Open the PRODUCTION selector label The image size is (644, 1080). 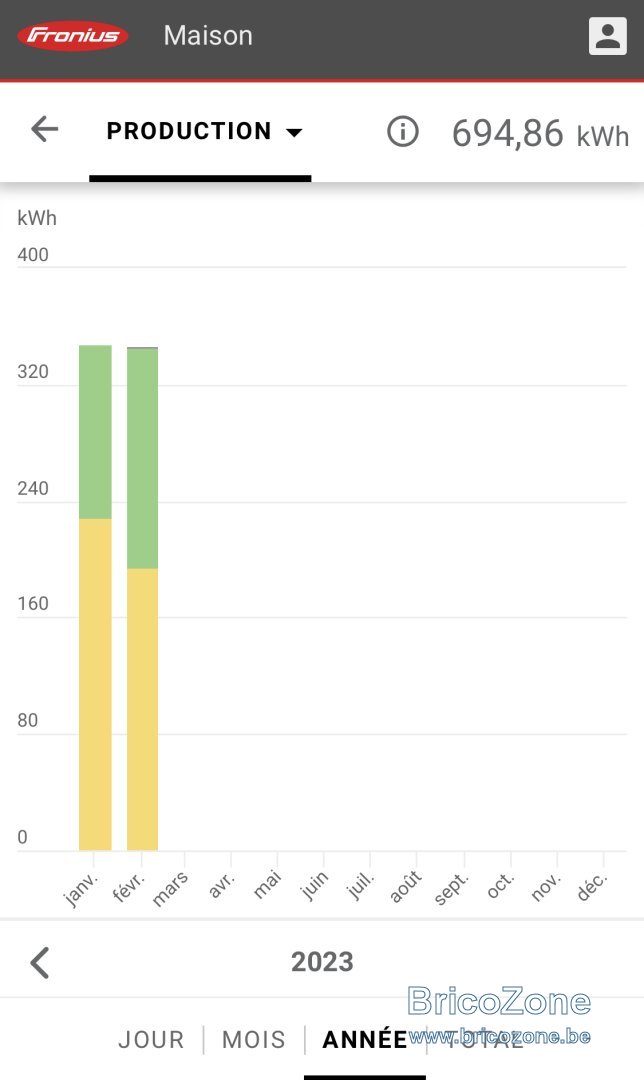coord(189,131)
